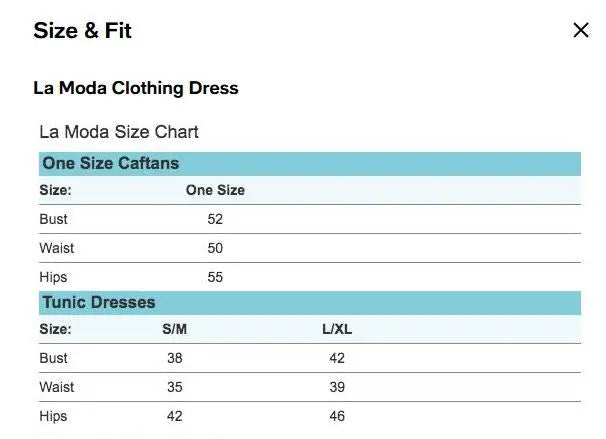Close the Size & Fit dialog

coord(581,30)
